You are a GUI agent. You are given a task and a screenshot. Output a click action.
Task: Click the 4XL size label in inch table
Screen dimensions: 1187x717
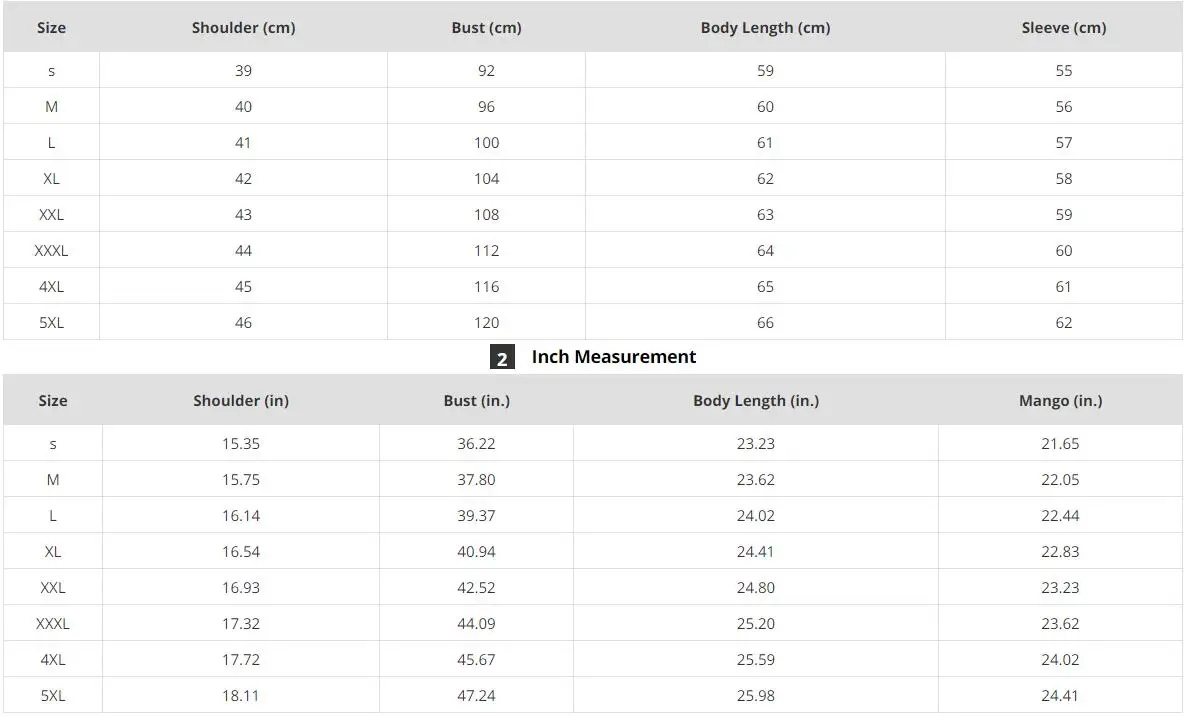[53, 659]
